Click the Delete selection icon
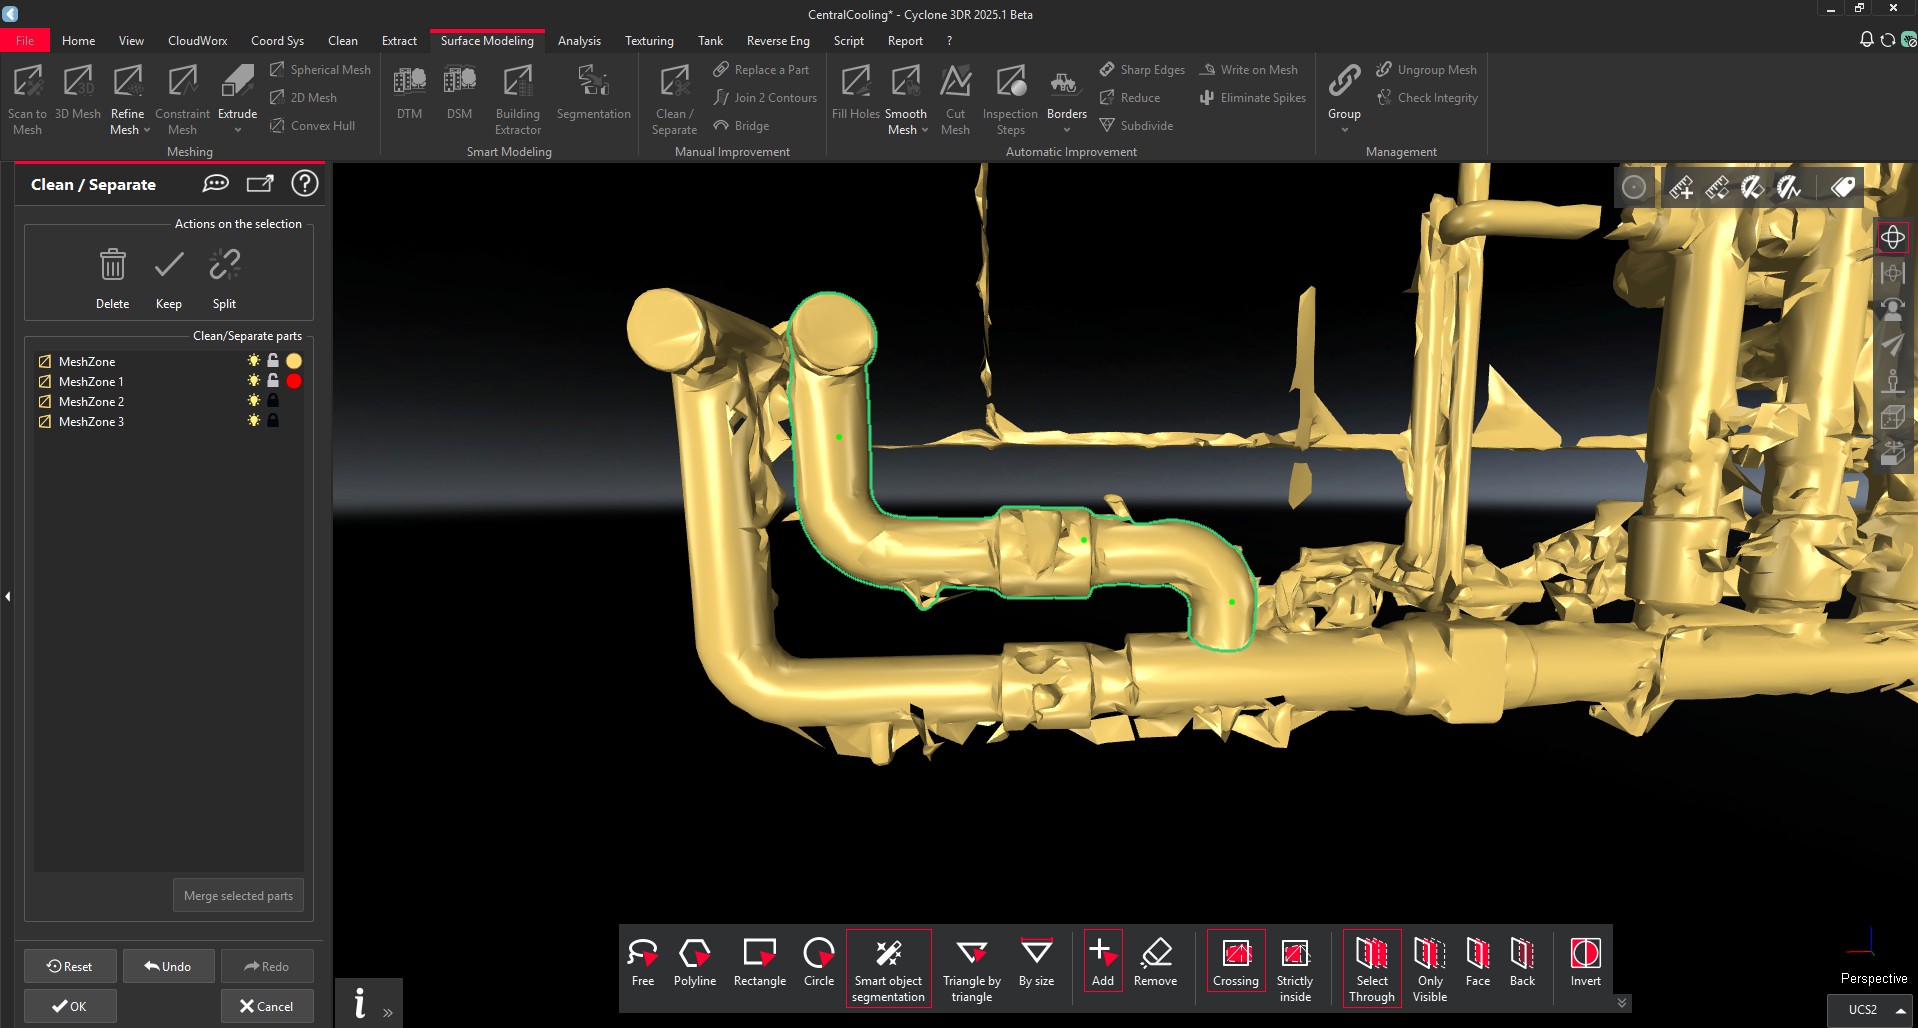The width and height of the screenshot is (1918, 1028). 112,266
